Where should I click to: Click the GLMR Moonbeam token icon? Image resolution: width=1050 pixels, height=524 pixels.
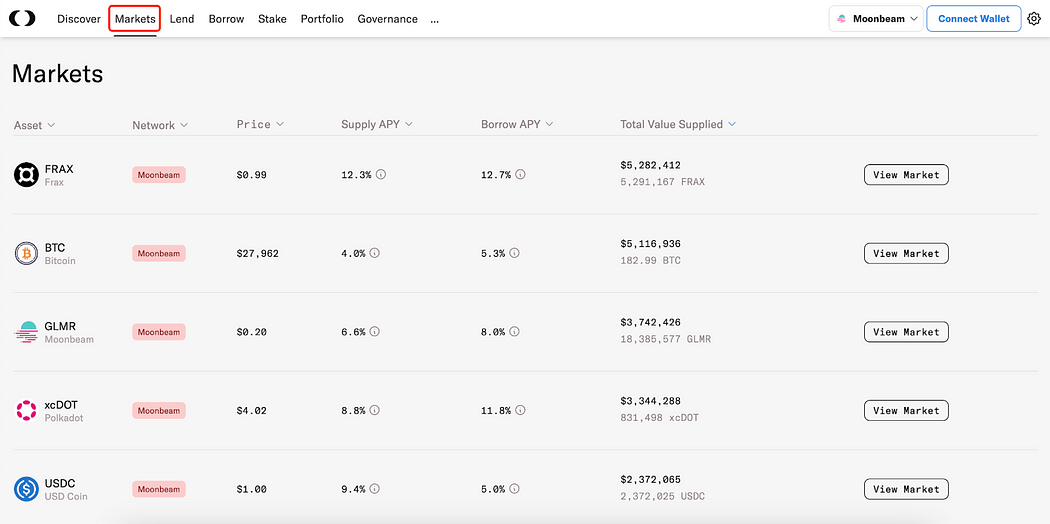27,332
